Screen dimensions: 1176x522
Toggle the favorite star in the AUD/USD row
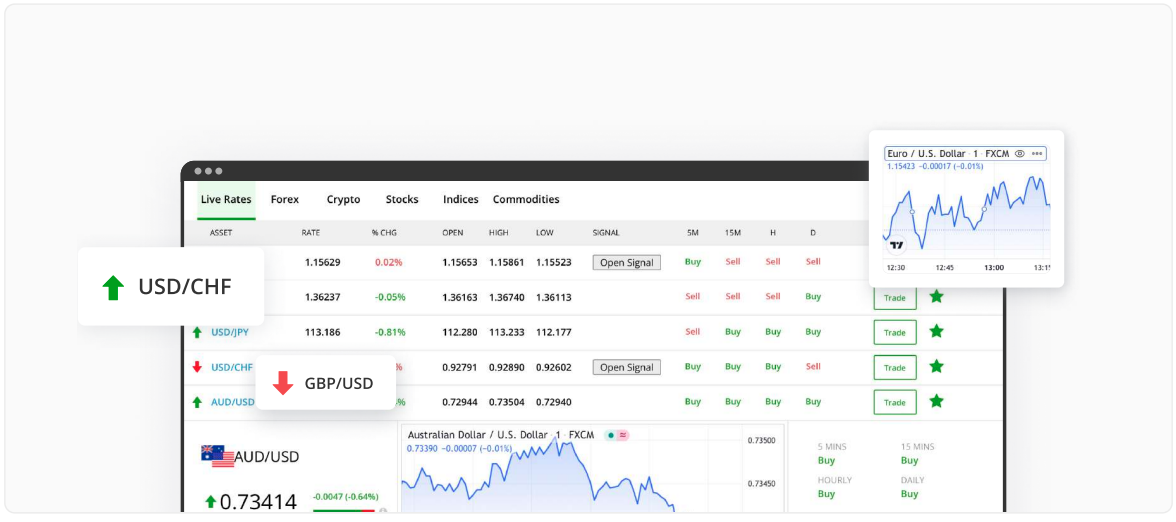tap(936, 401)
